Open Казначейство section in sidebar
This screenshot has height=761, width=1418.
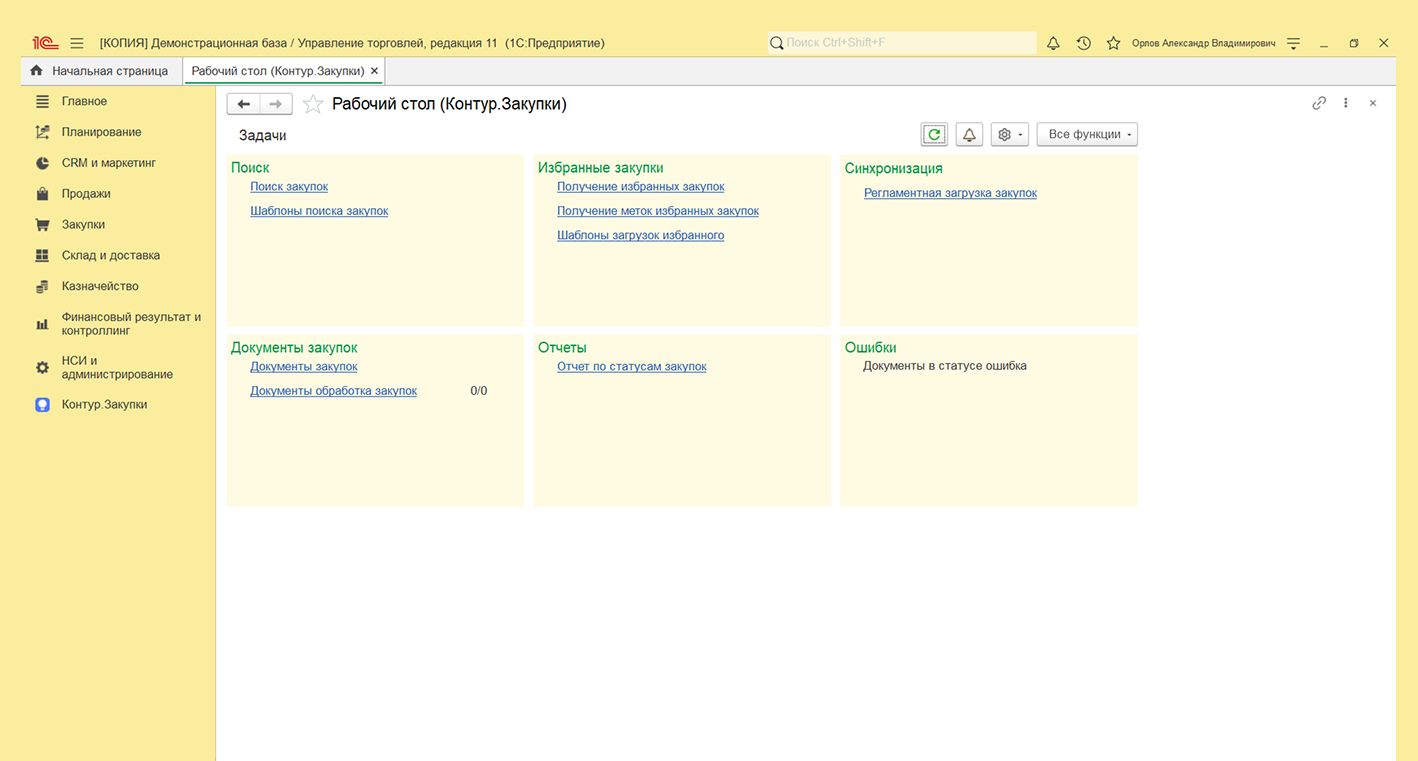(x=100, y=286)
